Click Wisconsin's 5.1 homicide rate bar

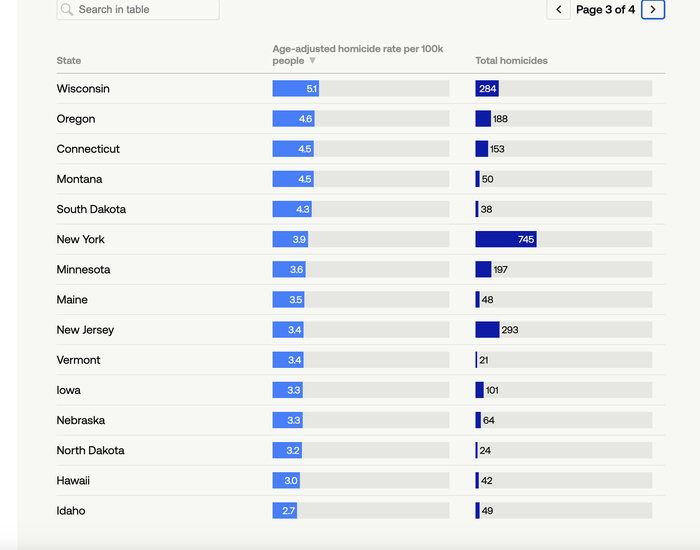295,89
